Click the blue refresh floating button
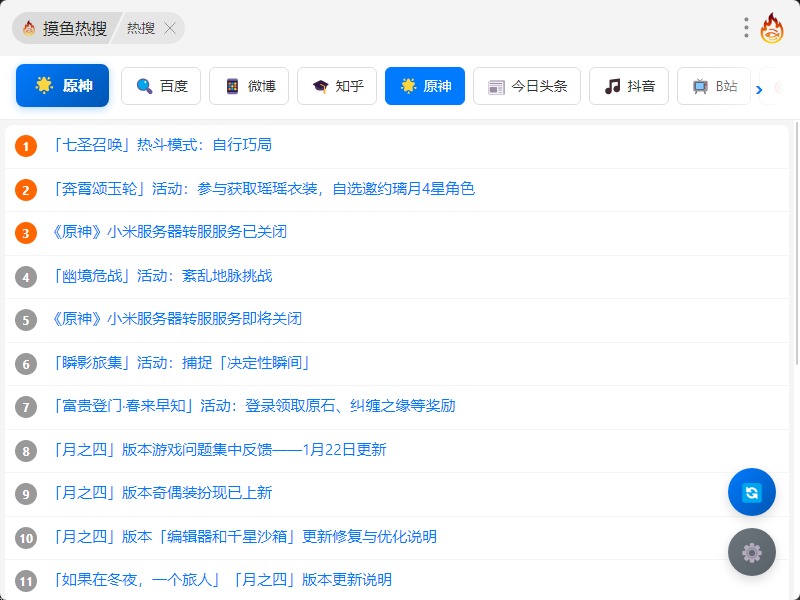 pyautogui.click(x=752, y=492)
